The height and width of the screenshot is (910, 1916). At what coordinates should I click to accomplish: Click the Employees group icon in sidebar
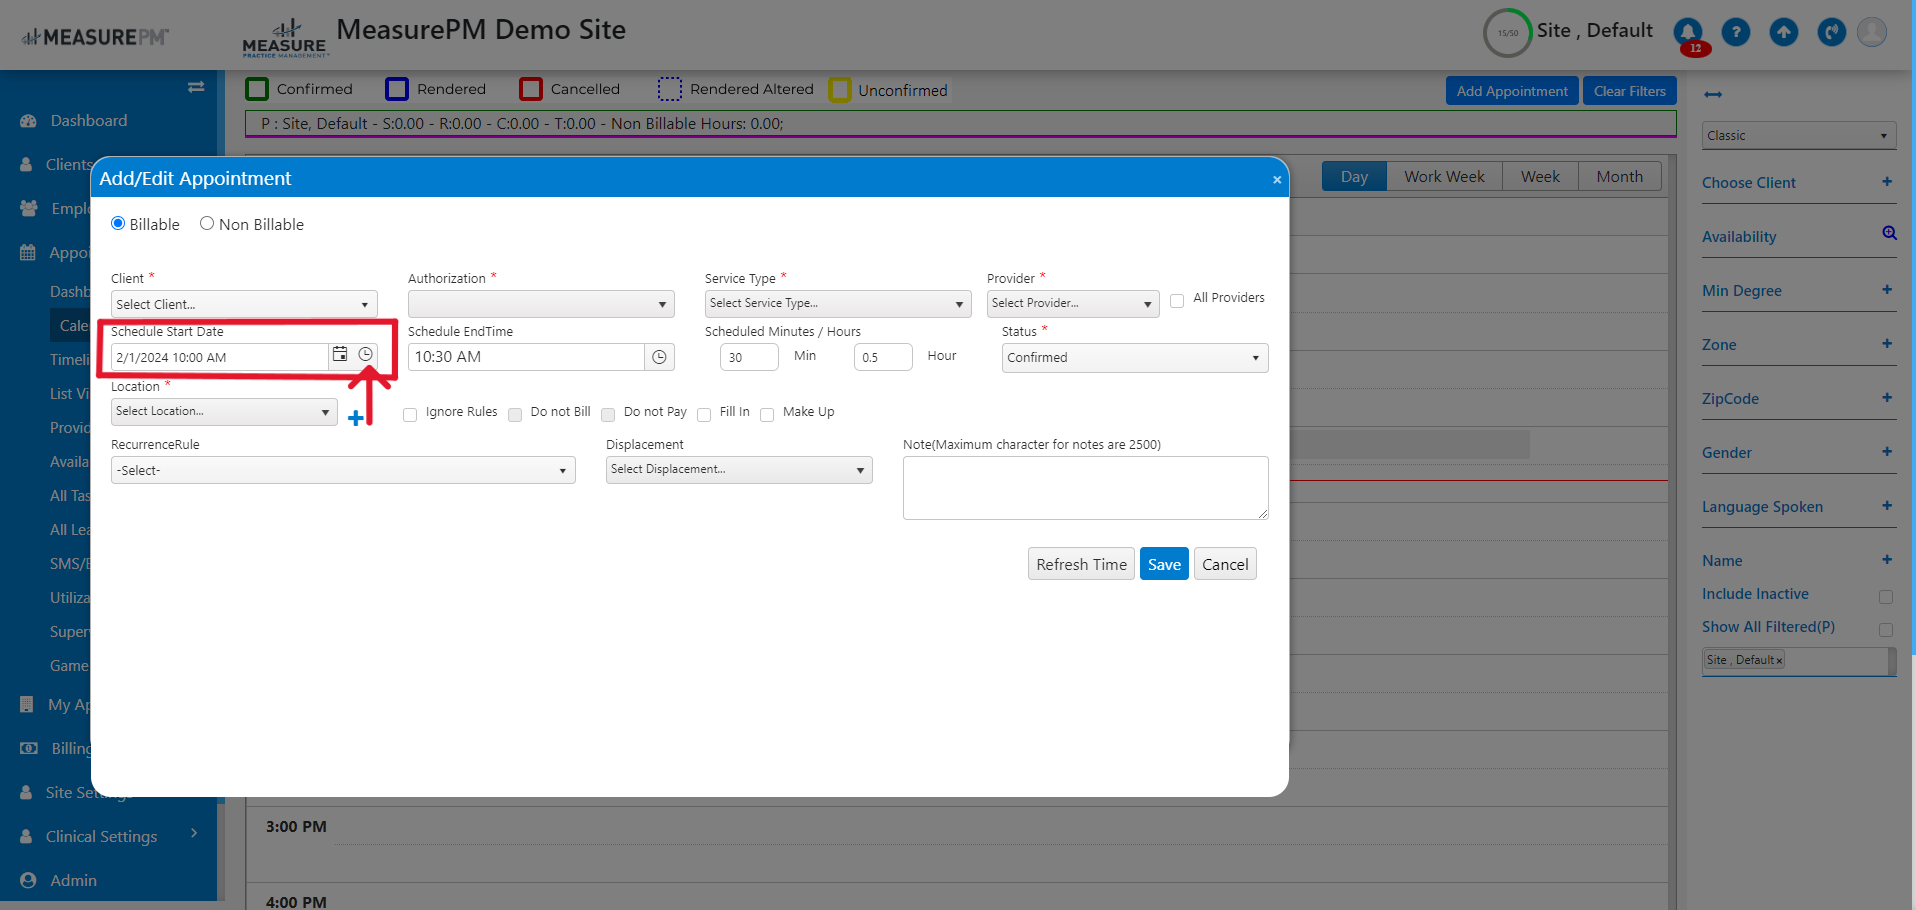coord(29,209)
